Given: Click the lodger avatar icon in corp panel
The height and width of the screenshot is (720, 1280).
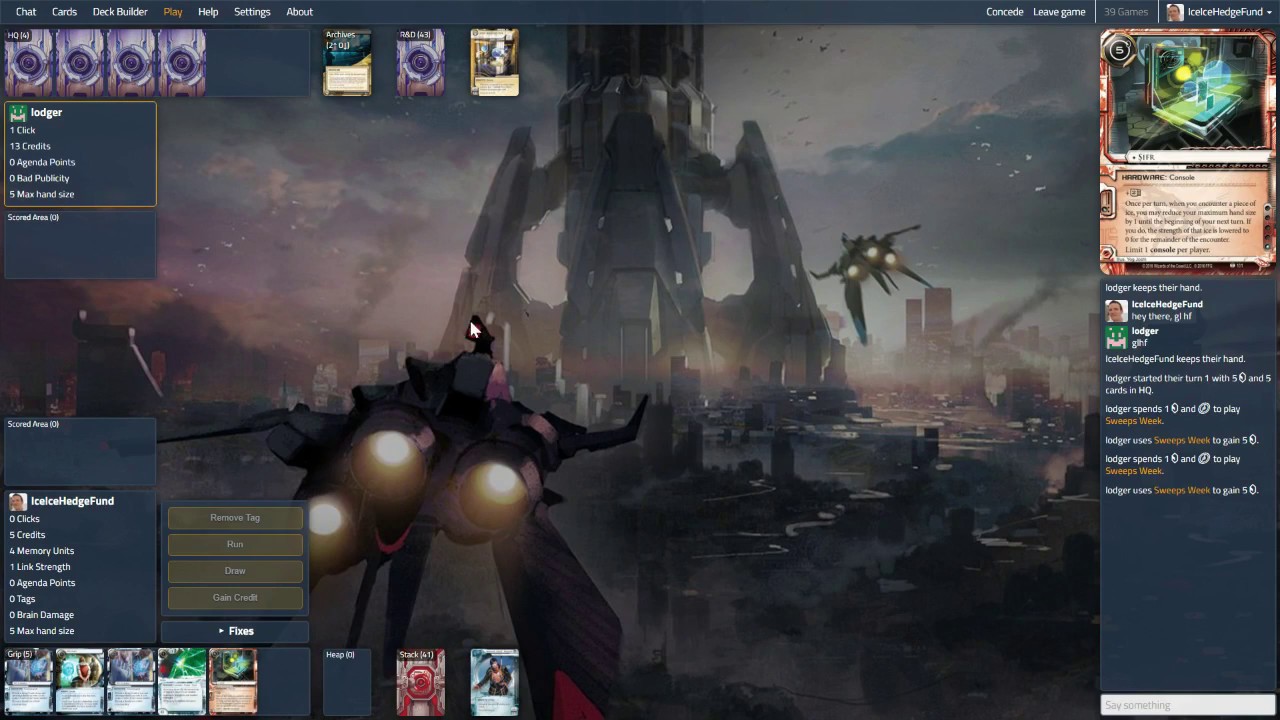Looking at the screenshot, I should 18,113.
